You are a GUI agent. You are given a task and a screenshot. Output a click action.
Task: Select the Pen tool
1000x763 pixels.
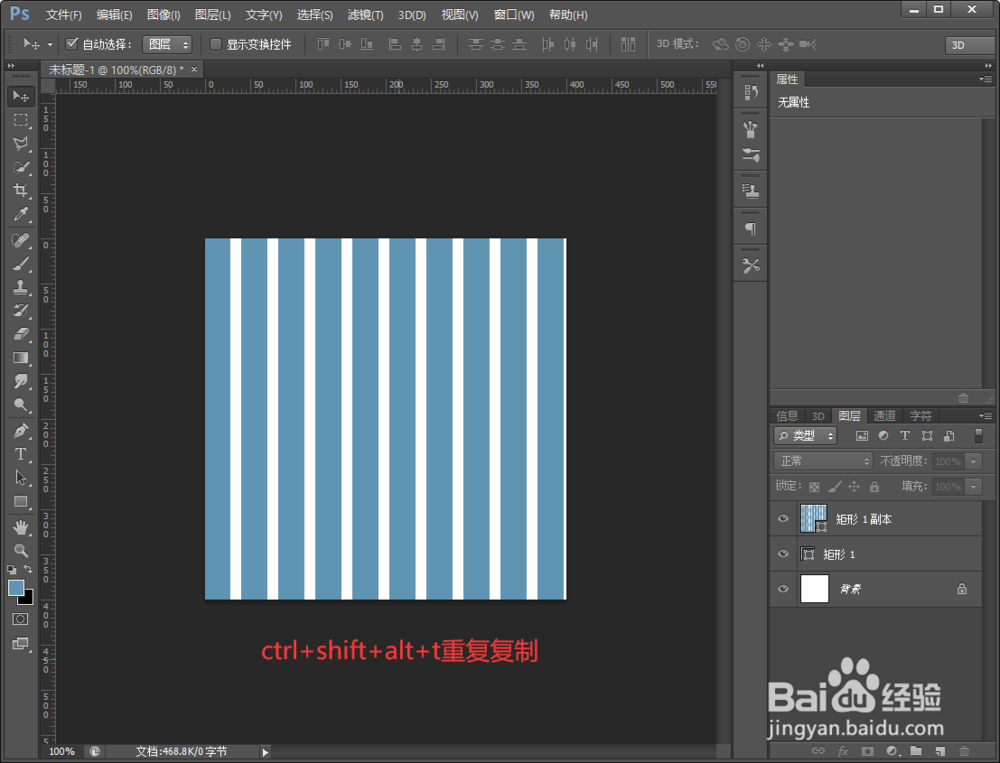(20, 431)
